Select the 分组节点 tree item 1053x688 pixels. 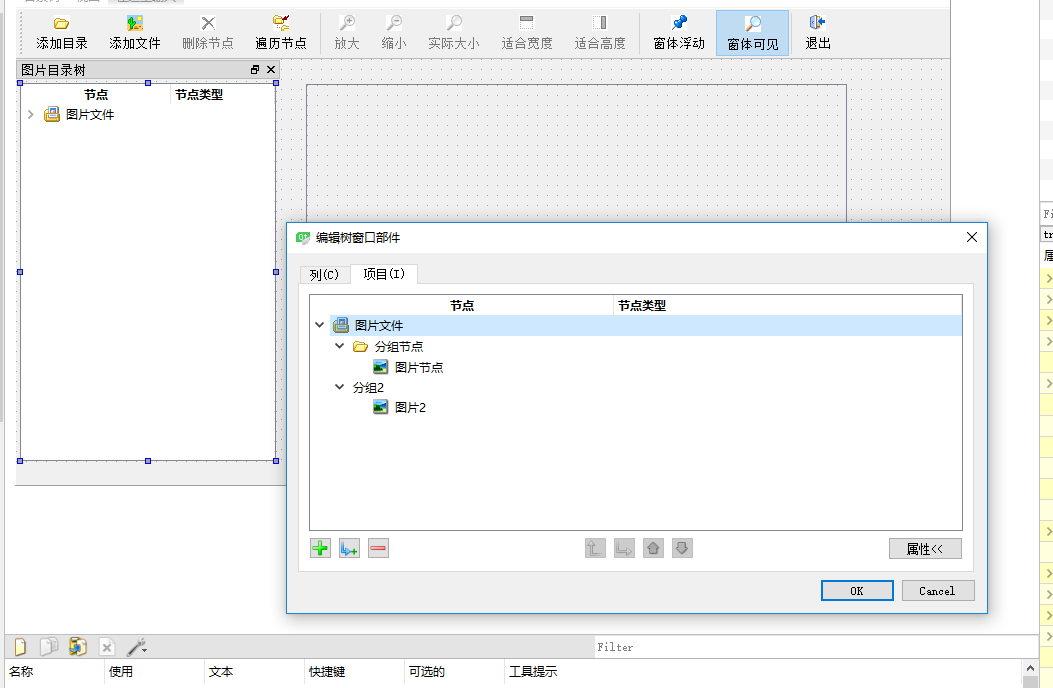(x=399, y=347)
